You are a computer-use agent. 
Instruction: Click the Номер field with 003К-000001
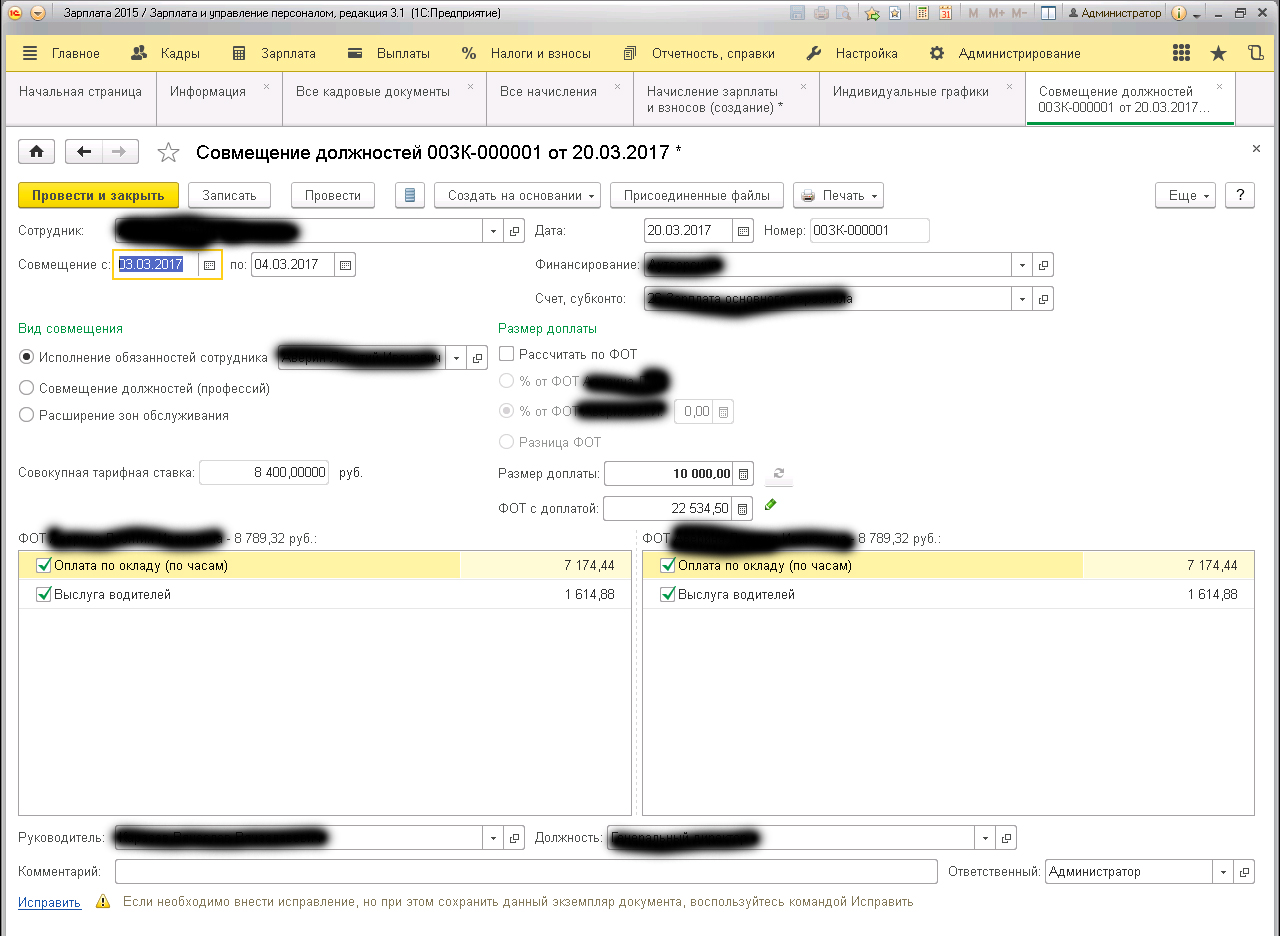(x=870, y=231)
